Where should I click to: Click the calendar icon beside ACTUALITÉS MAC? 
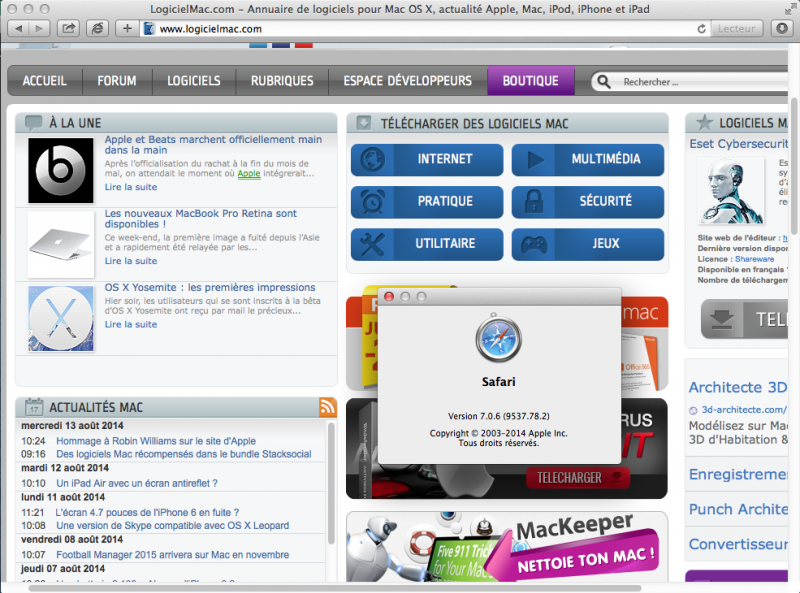tap(34, 407)
